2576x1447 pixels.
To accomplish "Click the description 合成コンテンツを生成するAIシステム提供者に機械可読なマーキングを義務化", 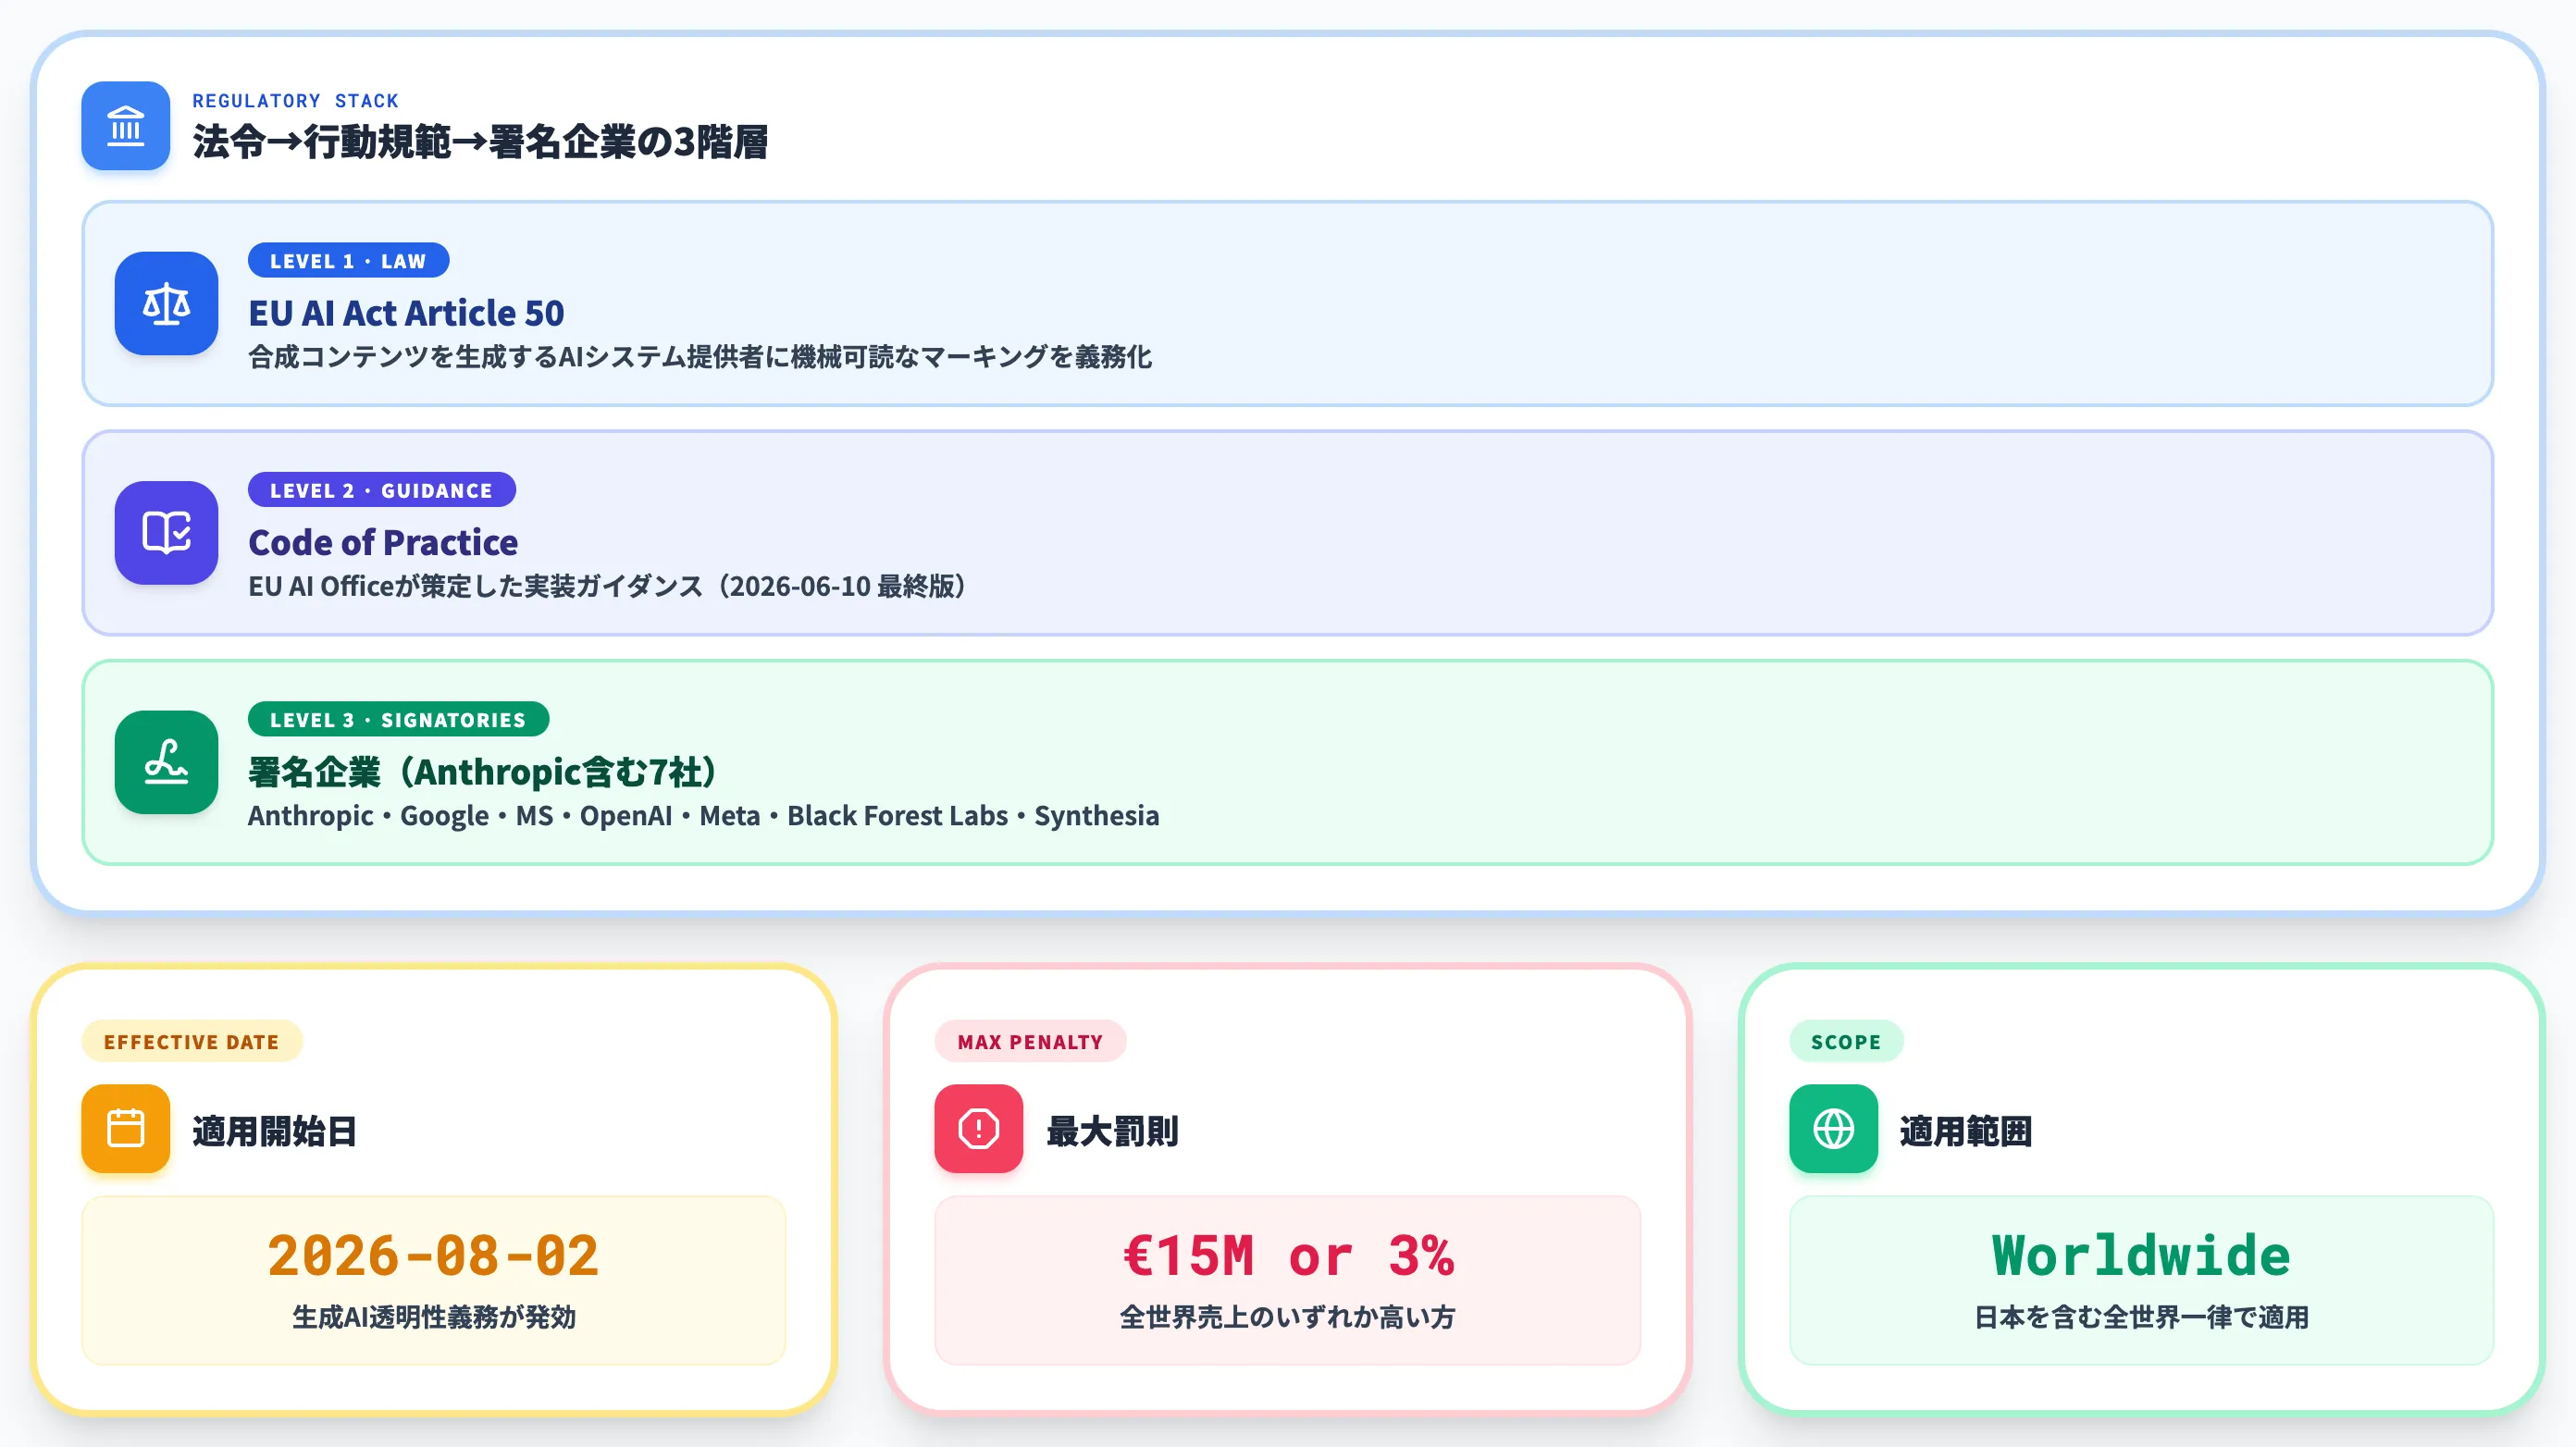I will [700, 357].
